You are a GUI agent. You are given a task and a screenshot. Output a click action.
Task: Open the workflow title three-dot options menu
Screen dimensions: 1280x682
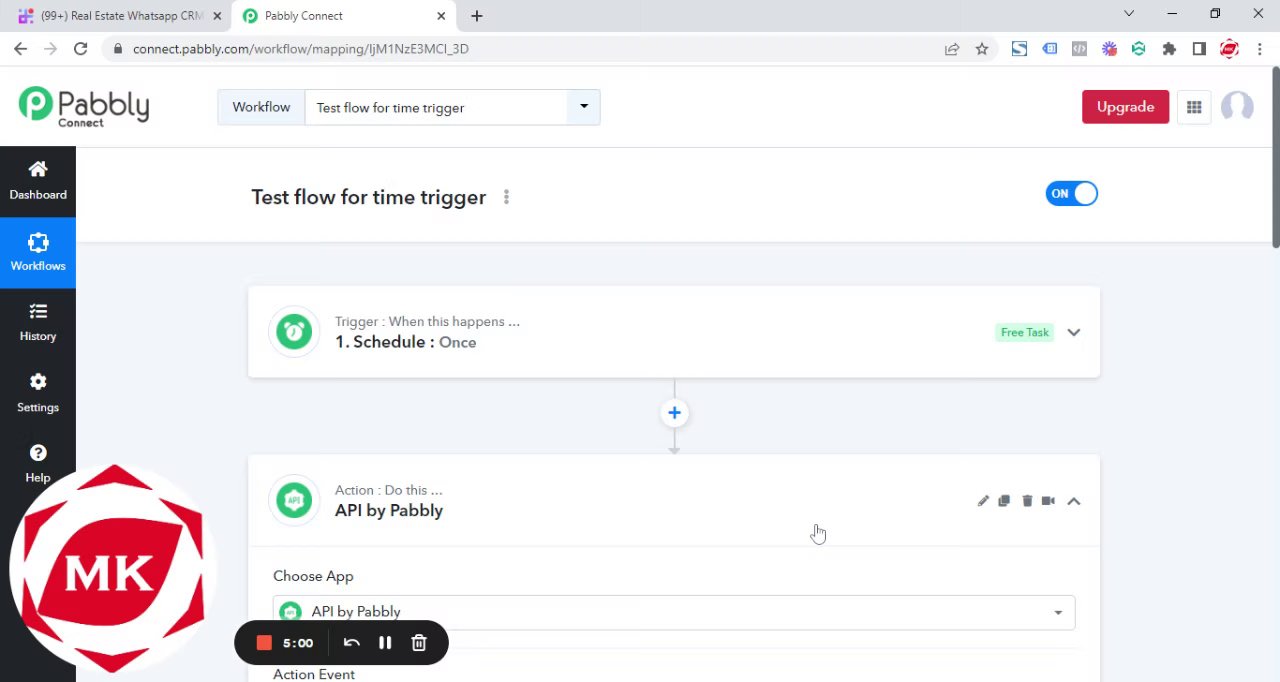tap(506, 197)
